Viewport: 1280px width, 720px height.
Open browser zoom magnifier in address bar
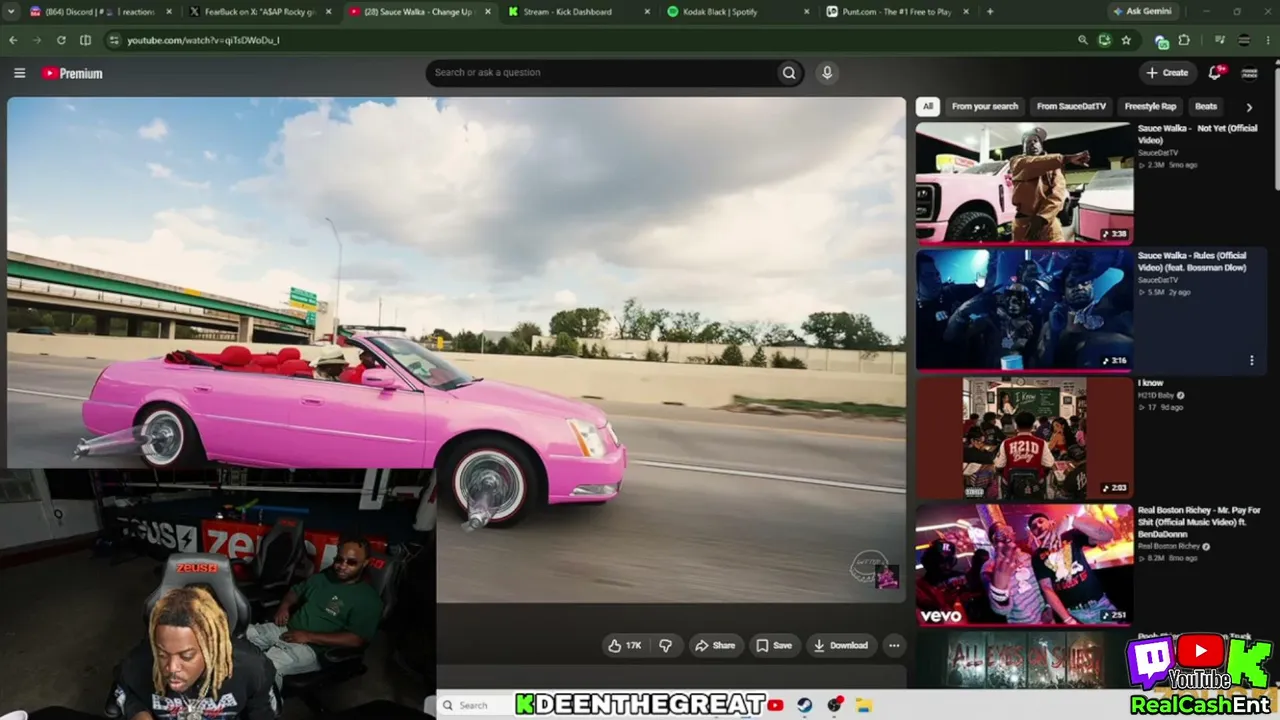tap(1083, 40)
